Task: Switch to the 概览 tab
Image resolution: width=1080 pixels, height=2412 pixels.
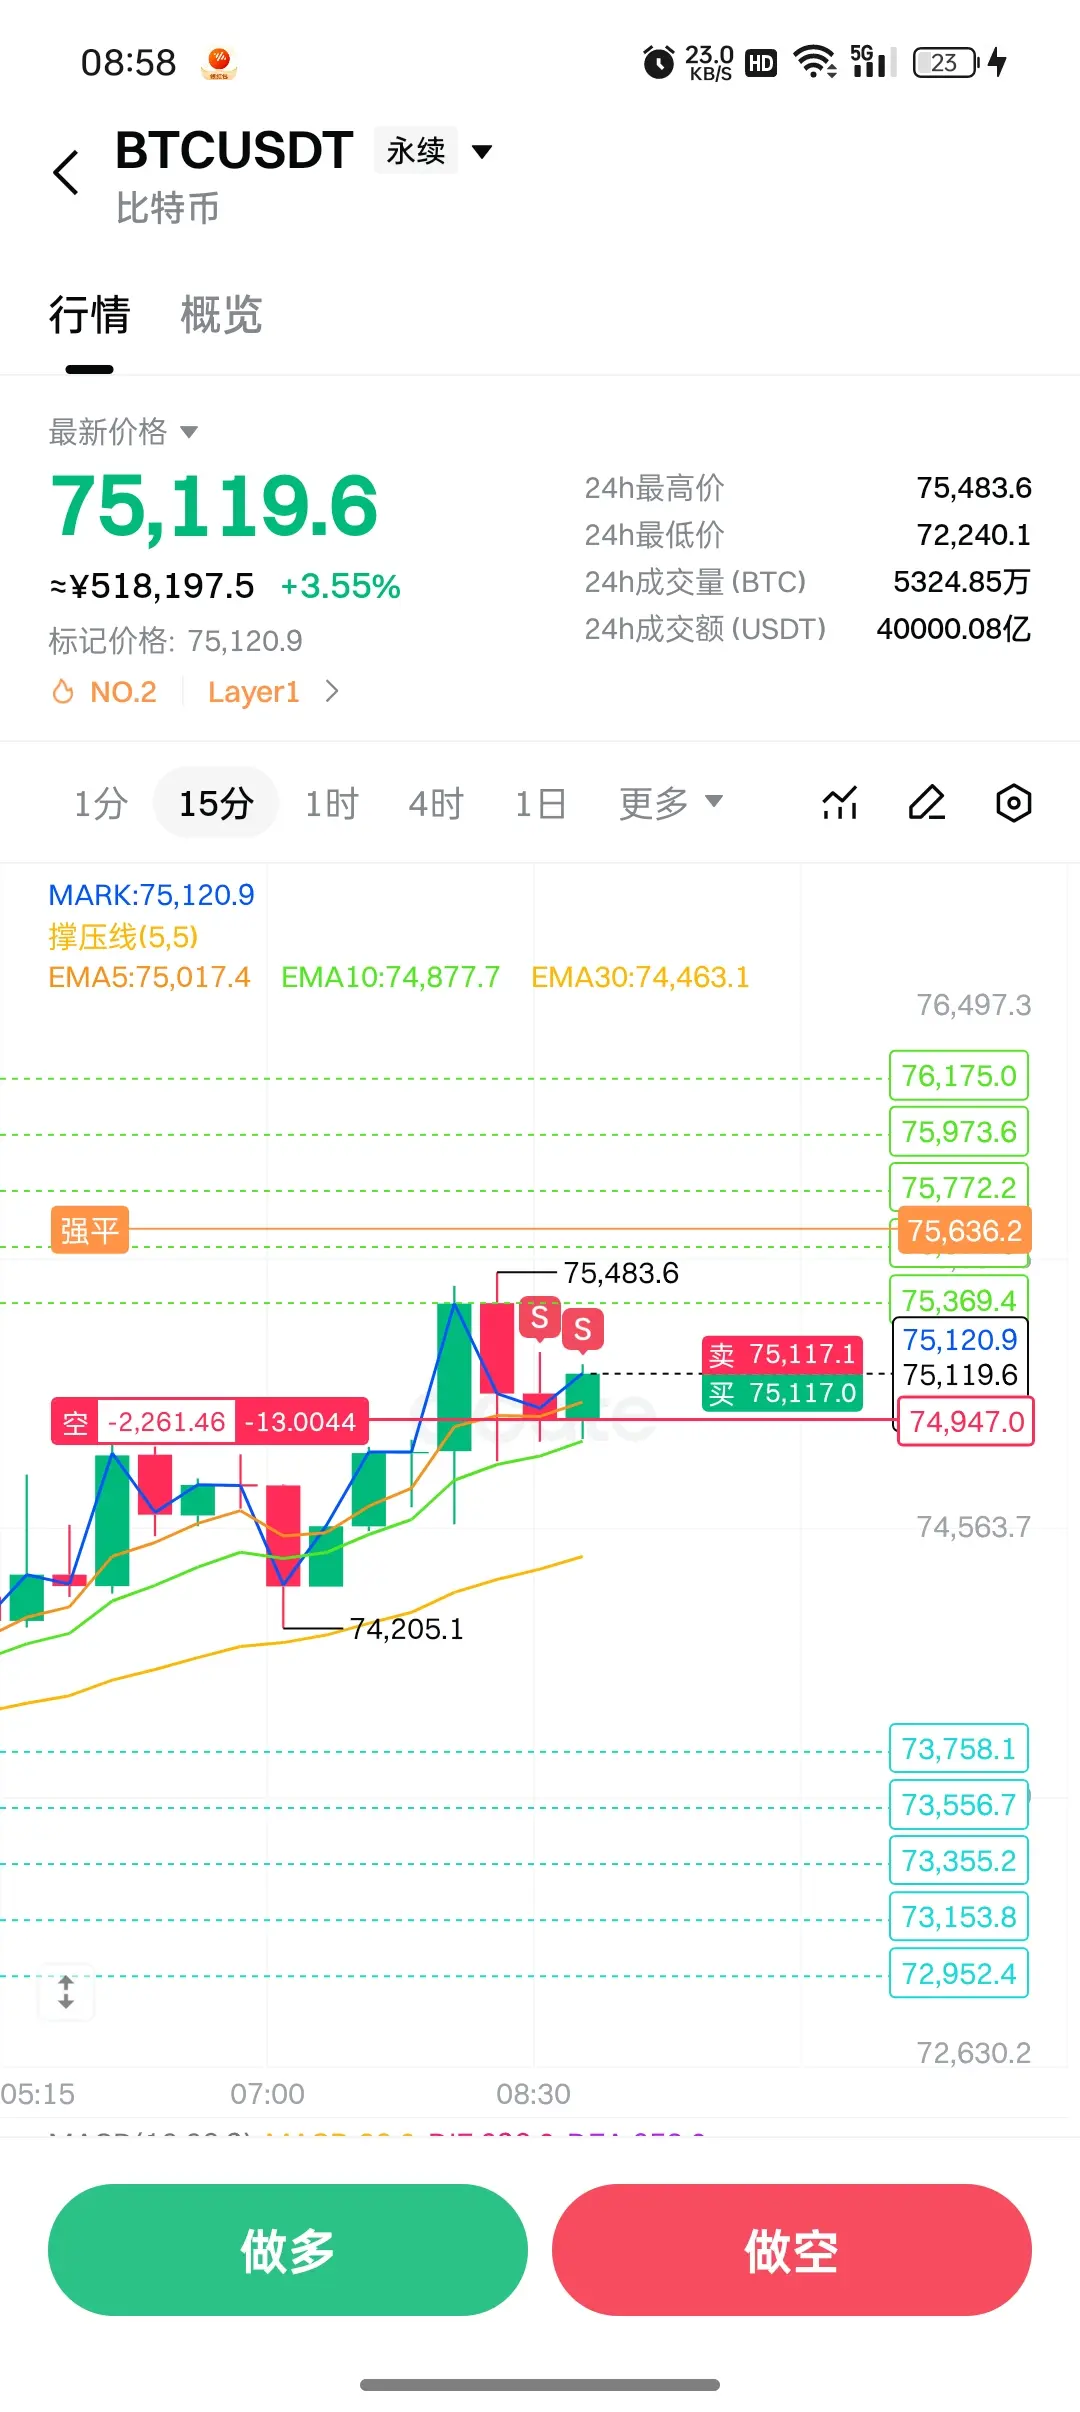Action: [221, 315]
